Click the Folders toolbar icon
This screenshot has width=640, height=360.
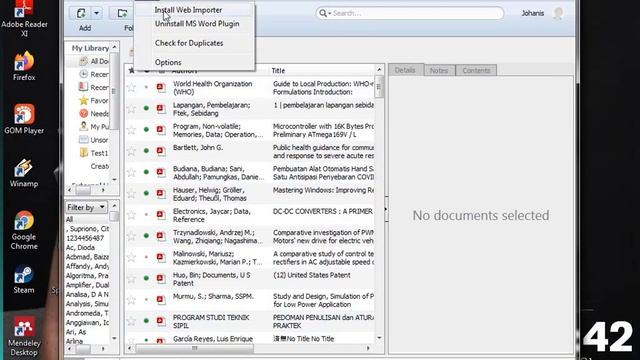tap(122, 13)
